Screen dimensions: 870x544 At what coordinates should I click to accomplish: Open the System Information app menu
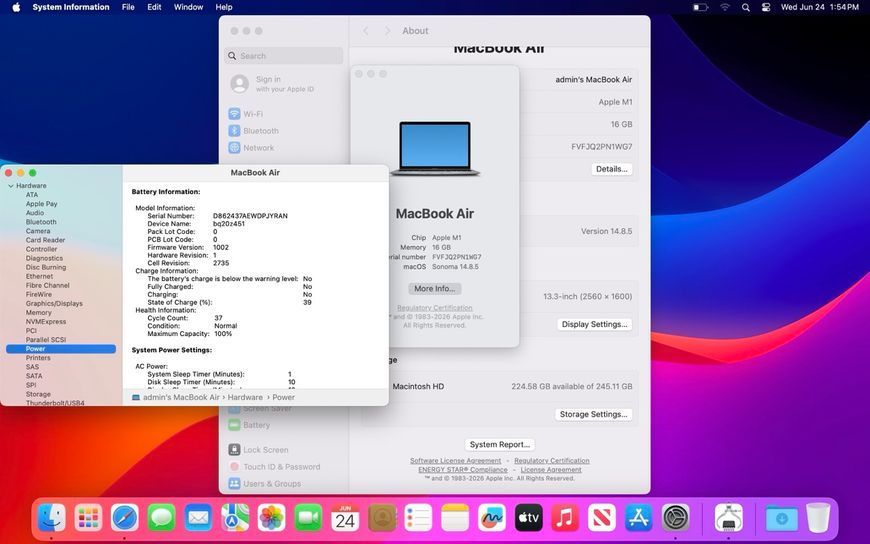tap(70, 7)
